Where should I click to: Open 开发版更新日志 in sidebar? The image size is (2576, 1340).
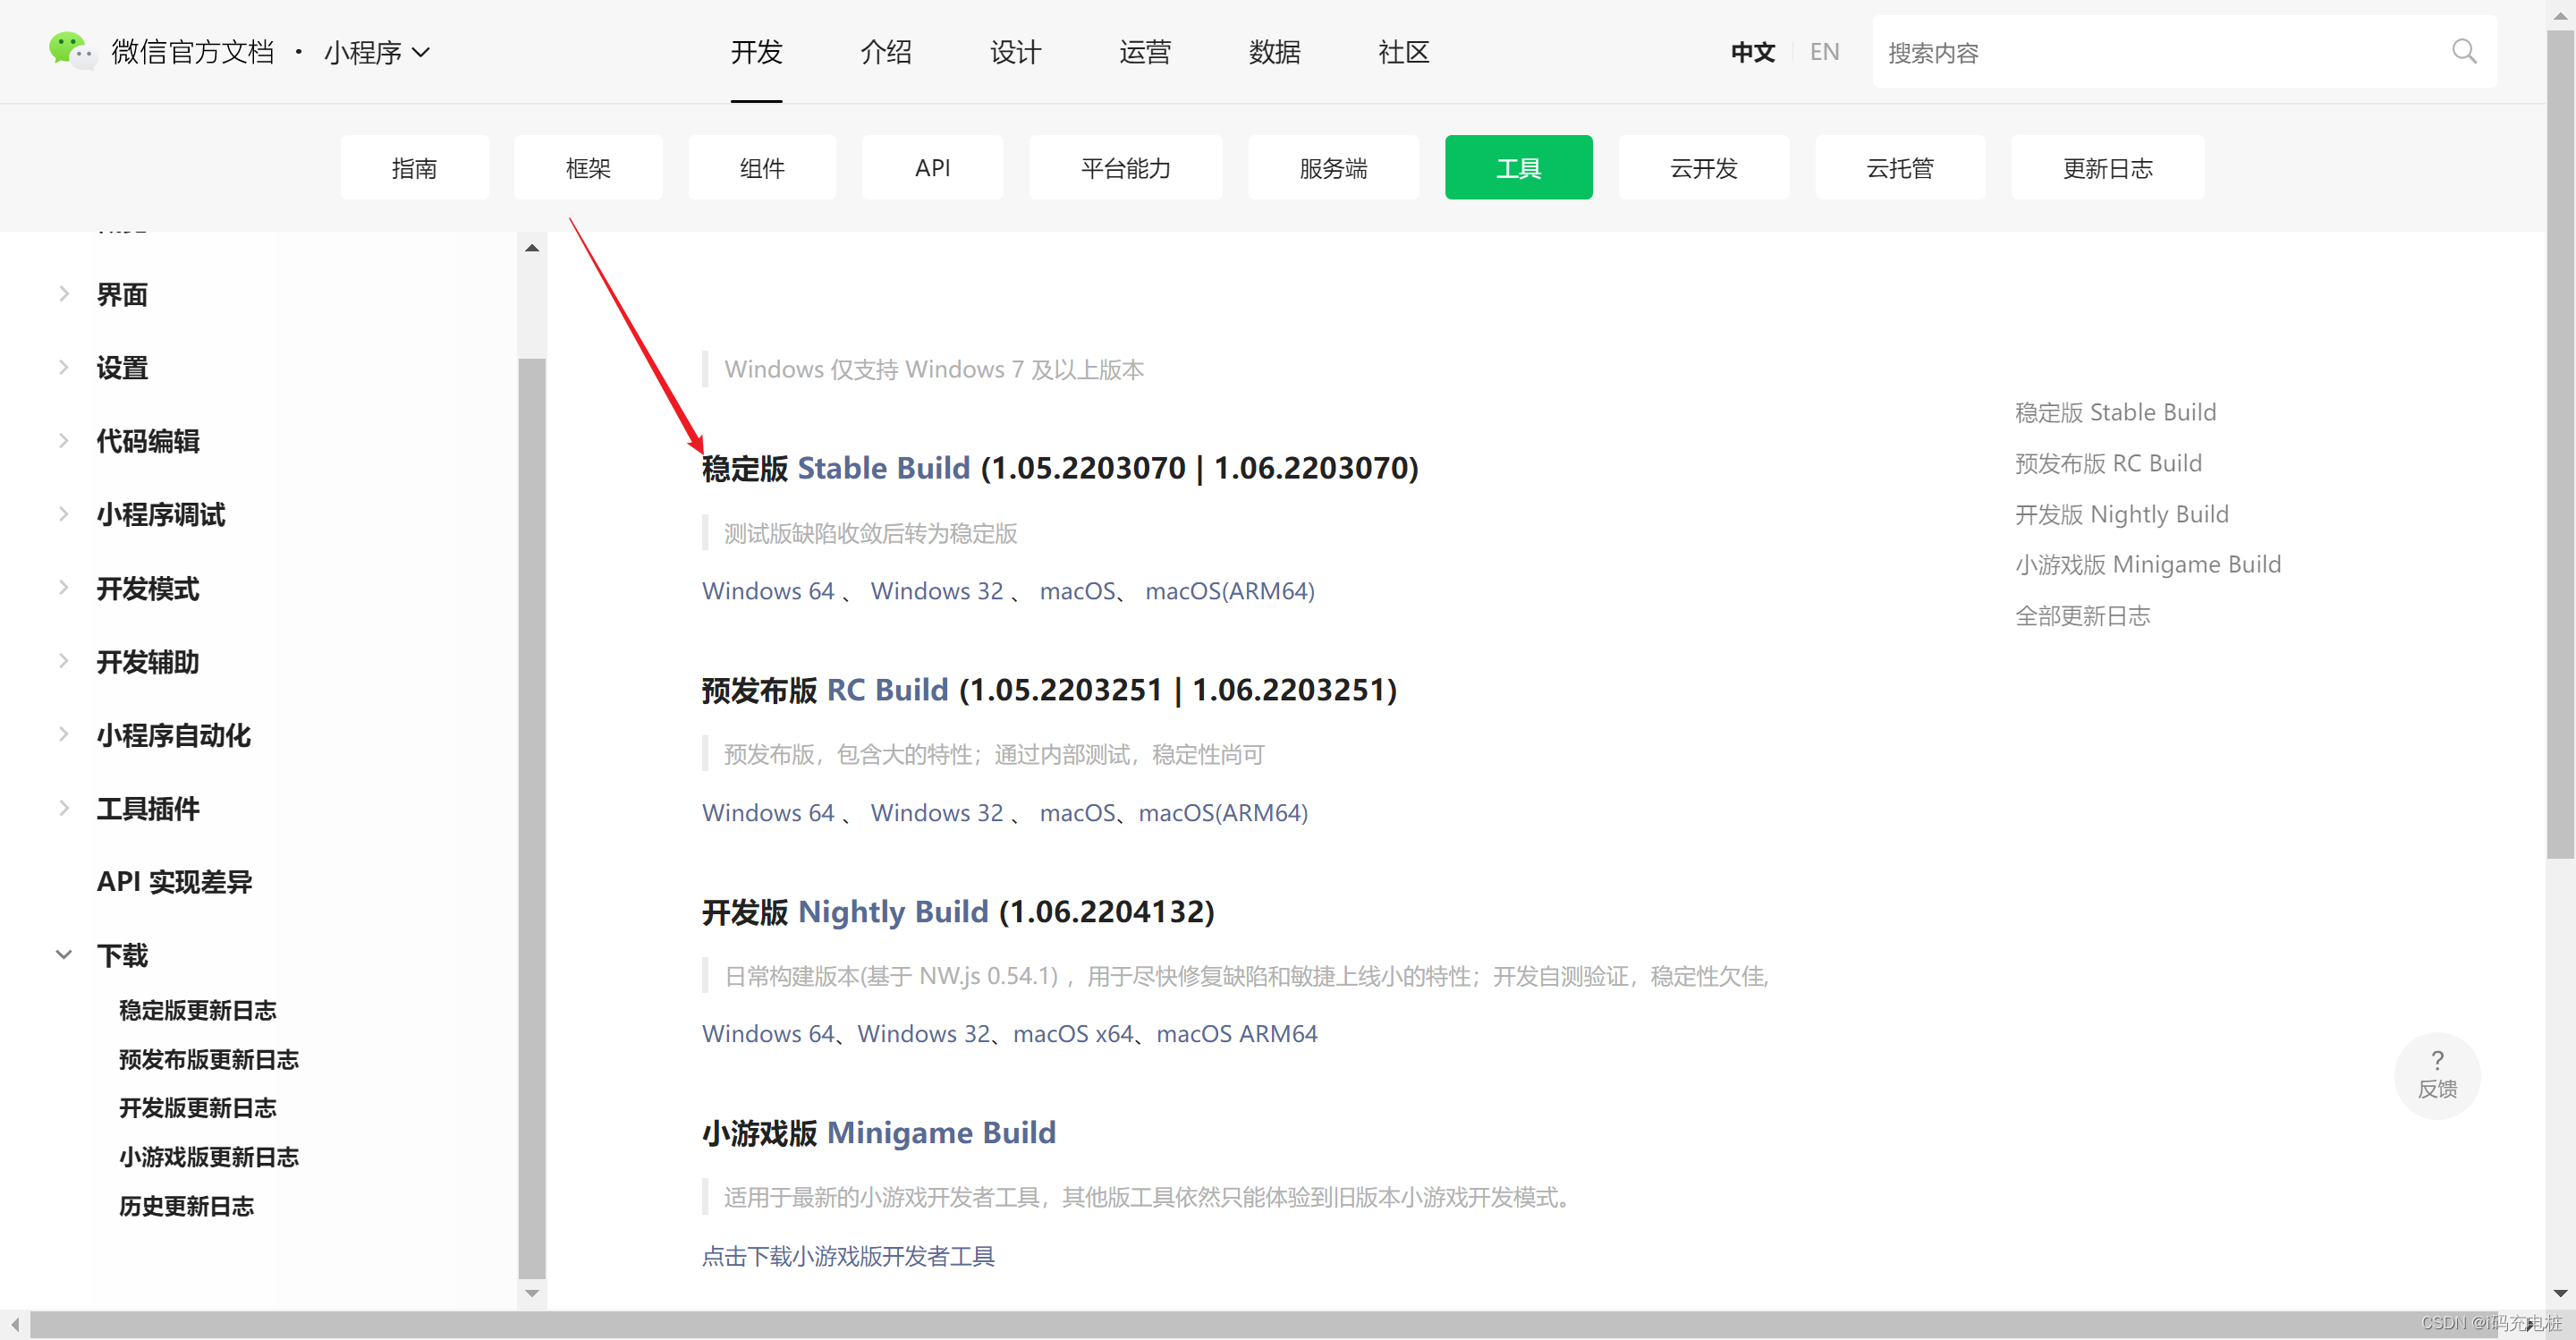tap(197, 1108)
